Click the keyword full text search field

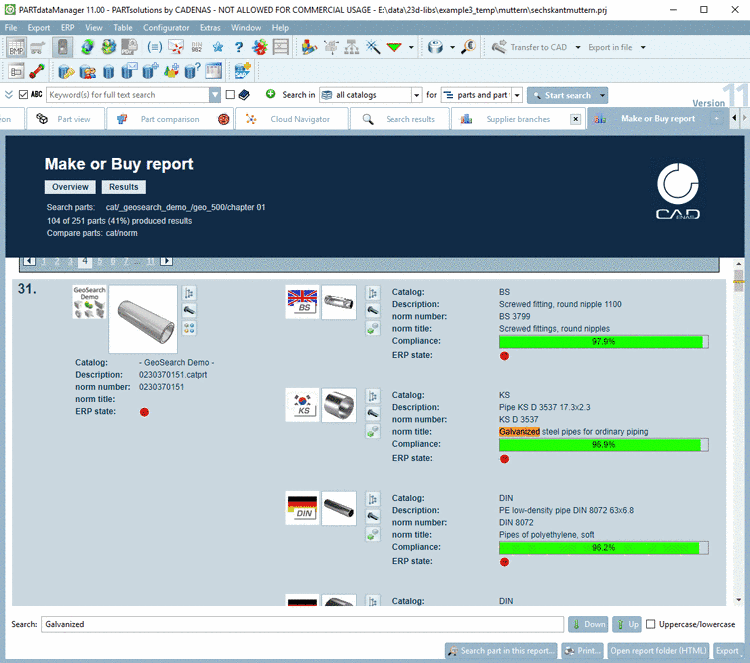(128, 95)
